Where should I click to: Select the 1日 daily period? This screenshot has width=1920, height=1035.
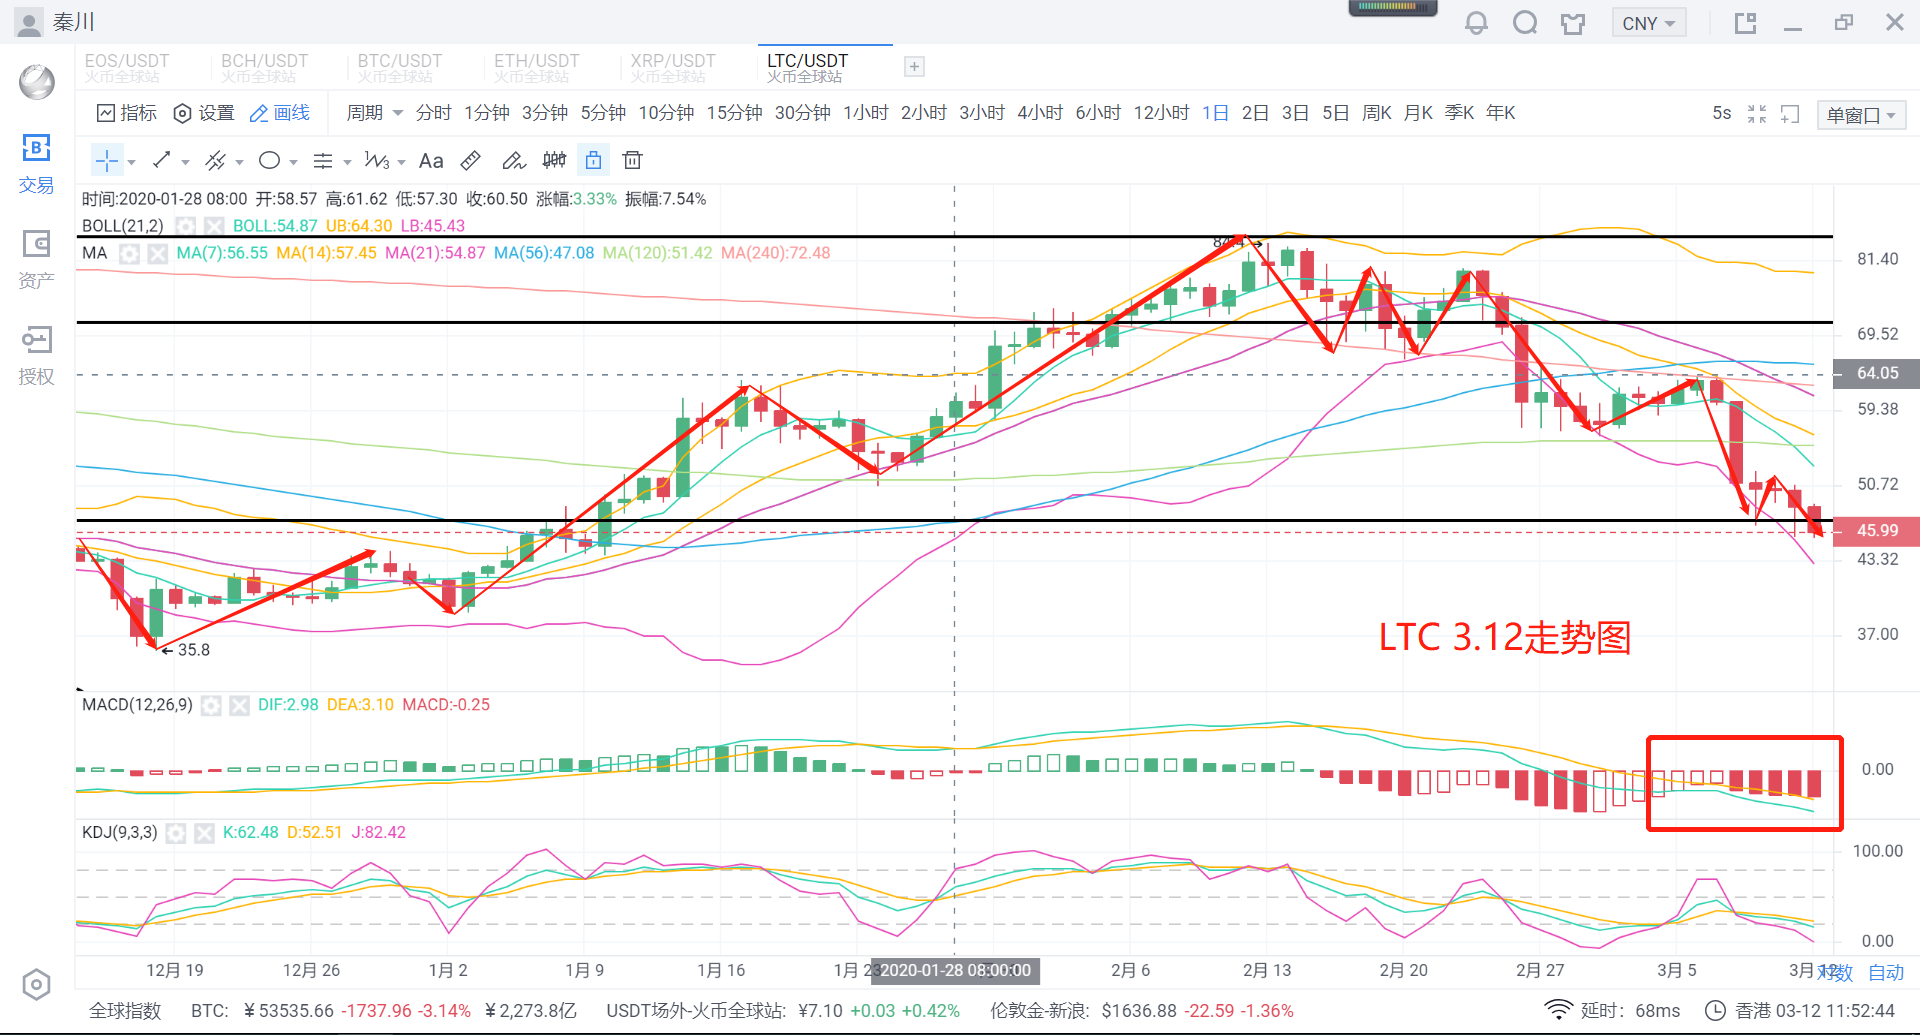click(1215, 113)
